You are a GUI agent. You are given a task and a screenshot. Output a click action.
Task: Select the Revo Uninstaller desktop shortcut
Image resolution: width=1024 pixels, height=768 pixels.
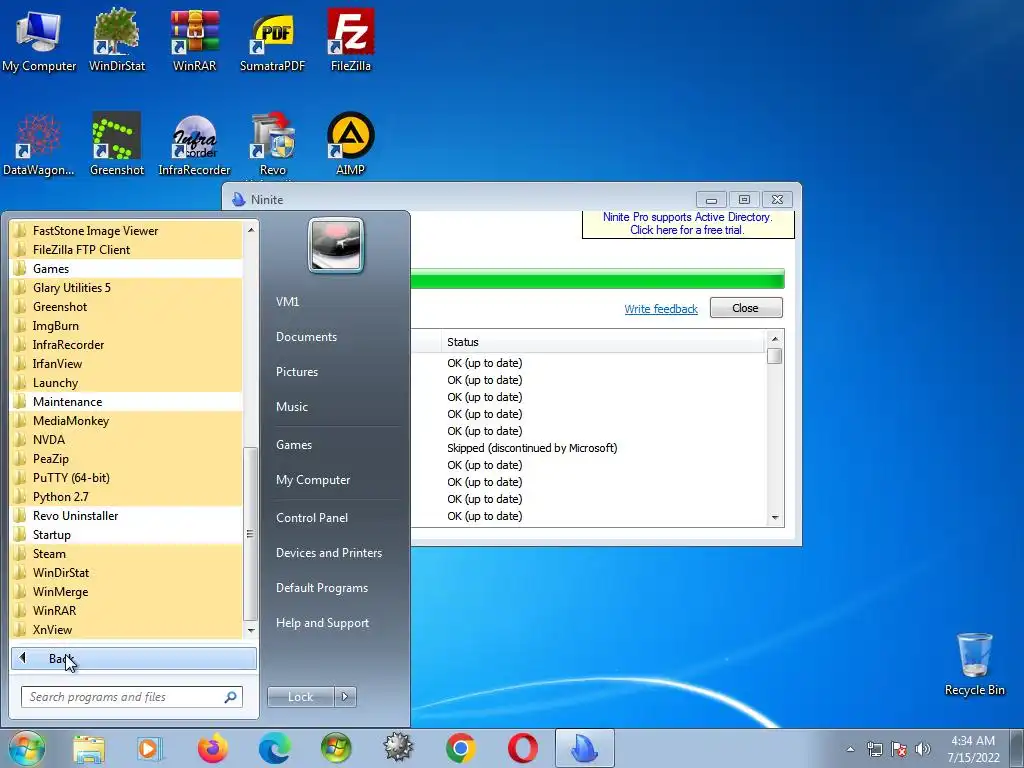coord(272,144)
